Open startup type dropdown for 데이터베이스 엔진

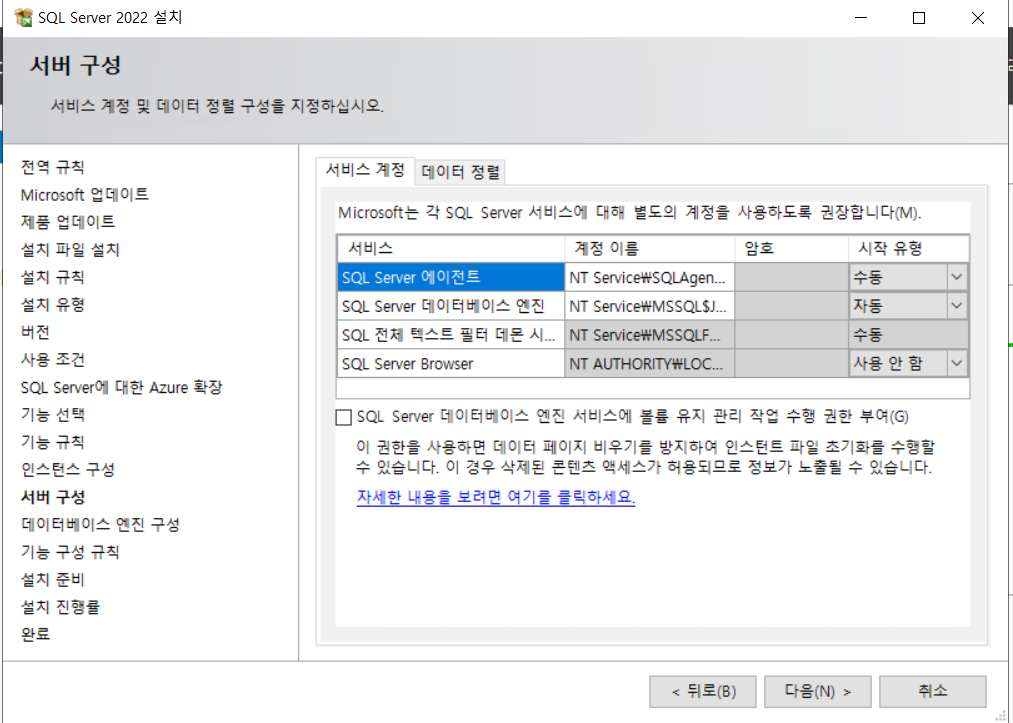click(x=957, y=306)
